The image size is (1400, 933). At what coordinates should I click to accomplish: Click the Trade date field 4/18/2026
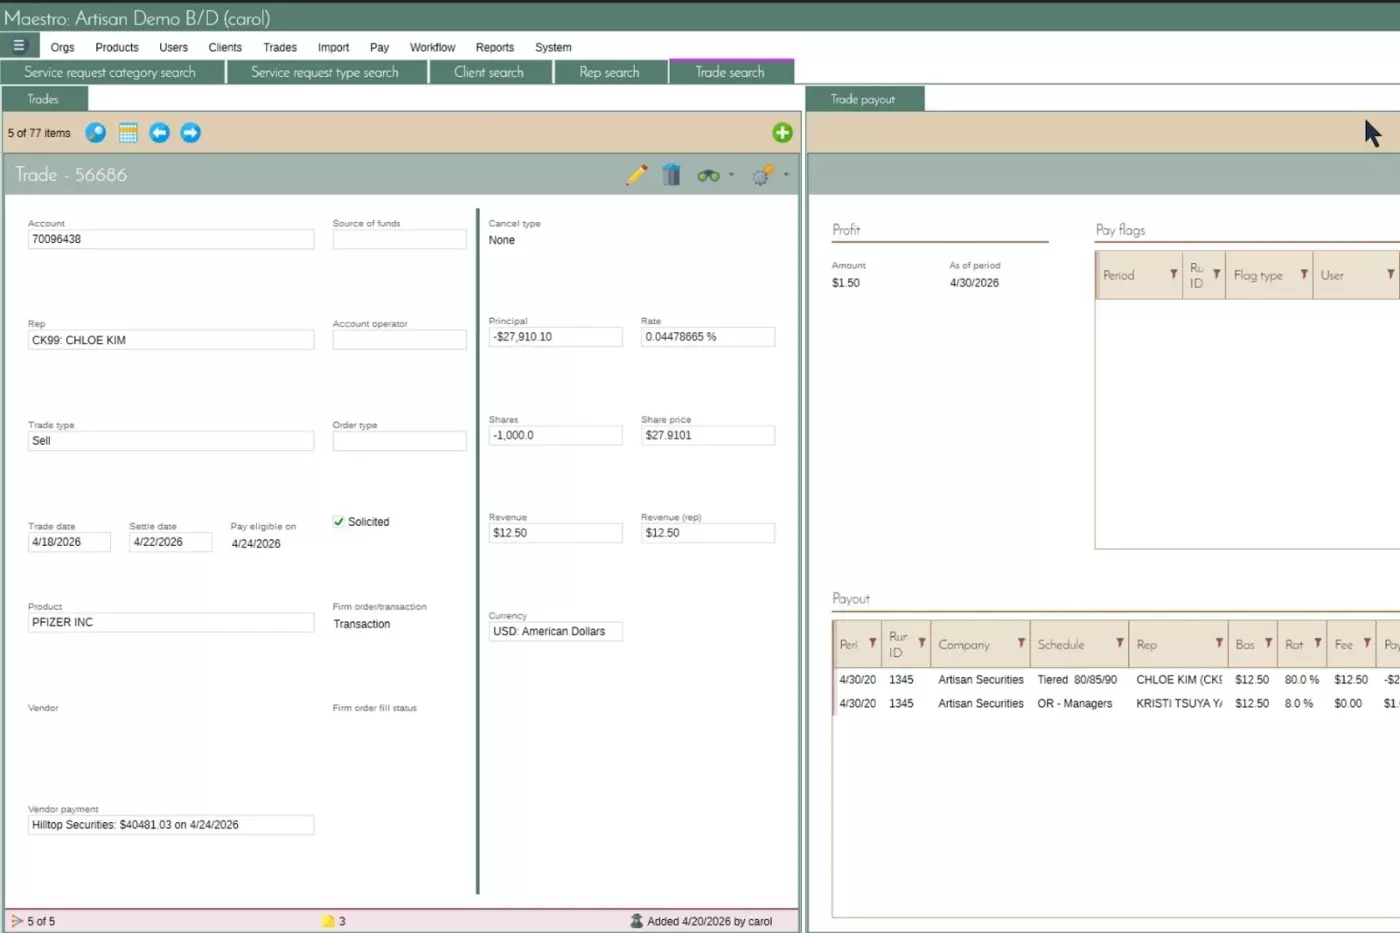(69, 542)
